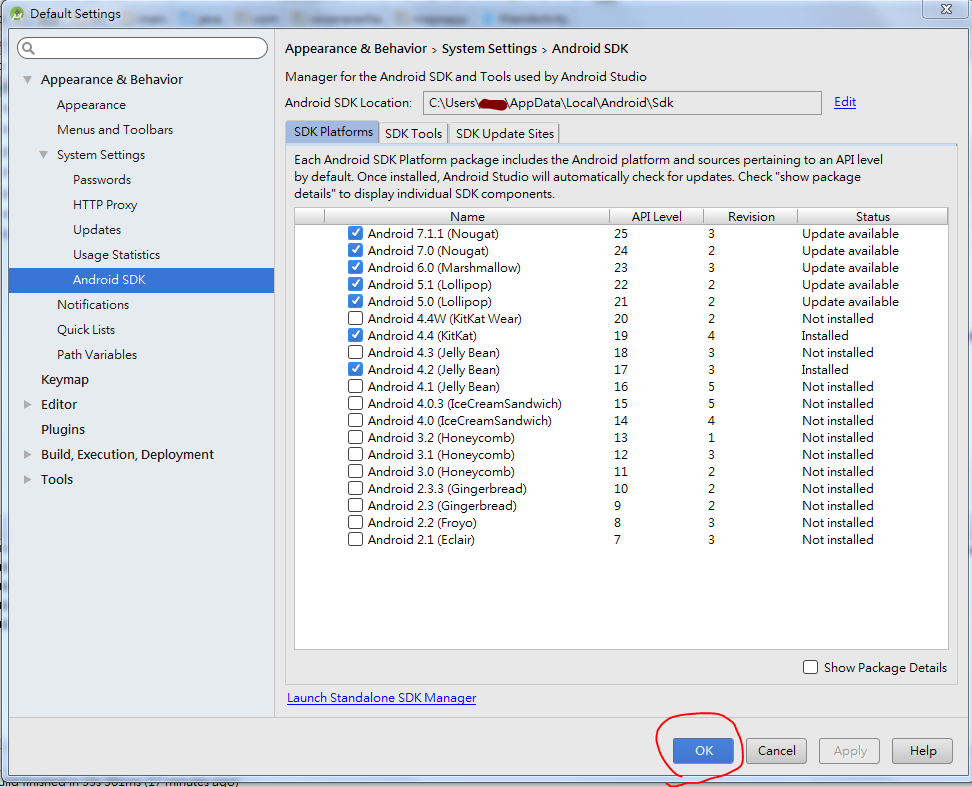Check Android 2.2 (Froyo) checkbox
972x787 pixels.
coord(355,522)
